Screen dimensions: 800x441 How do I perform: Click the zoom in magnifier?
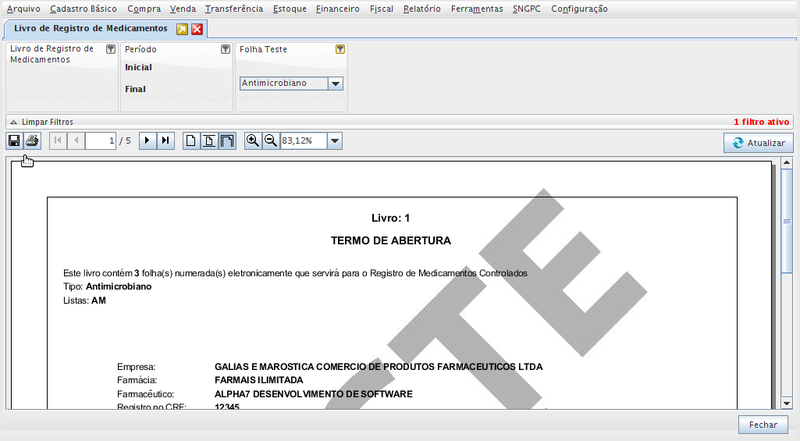pyautogui.click(x=253, y=141)
